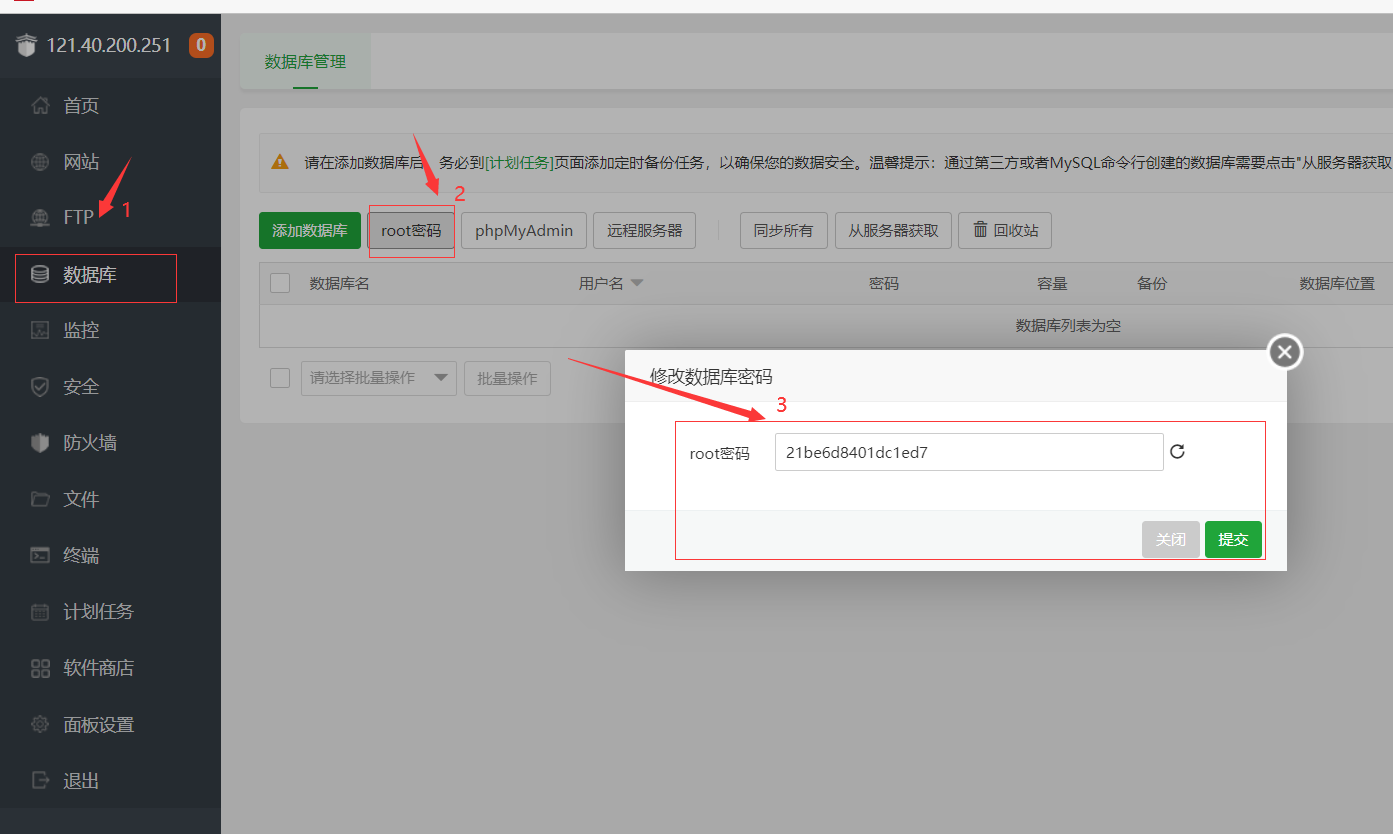Click the home icon beside 首页
This screenshot has height=834, width=1393.
(40, 105)
